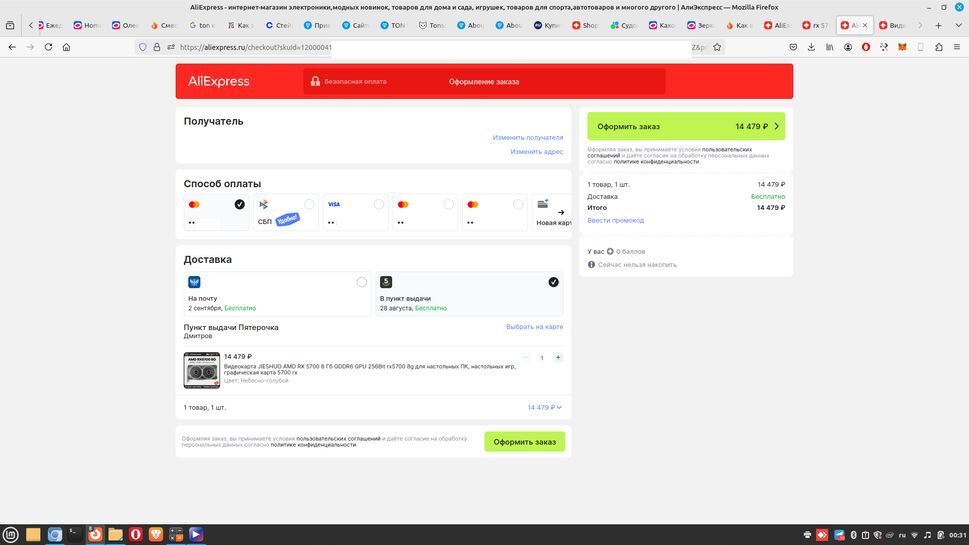Switch to the rx 57 browser tab

(815, 25)
